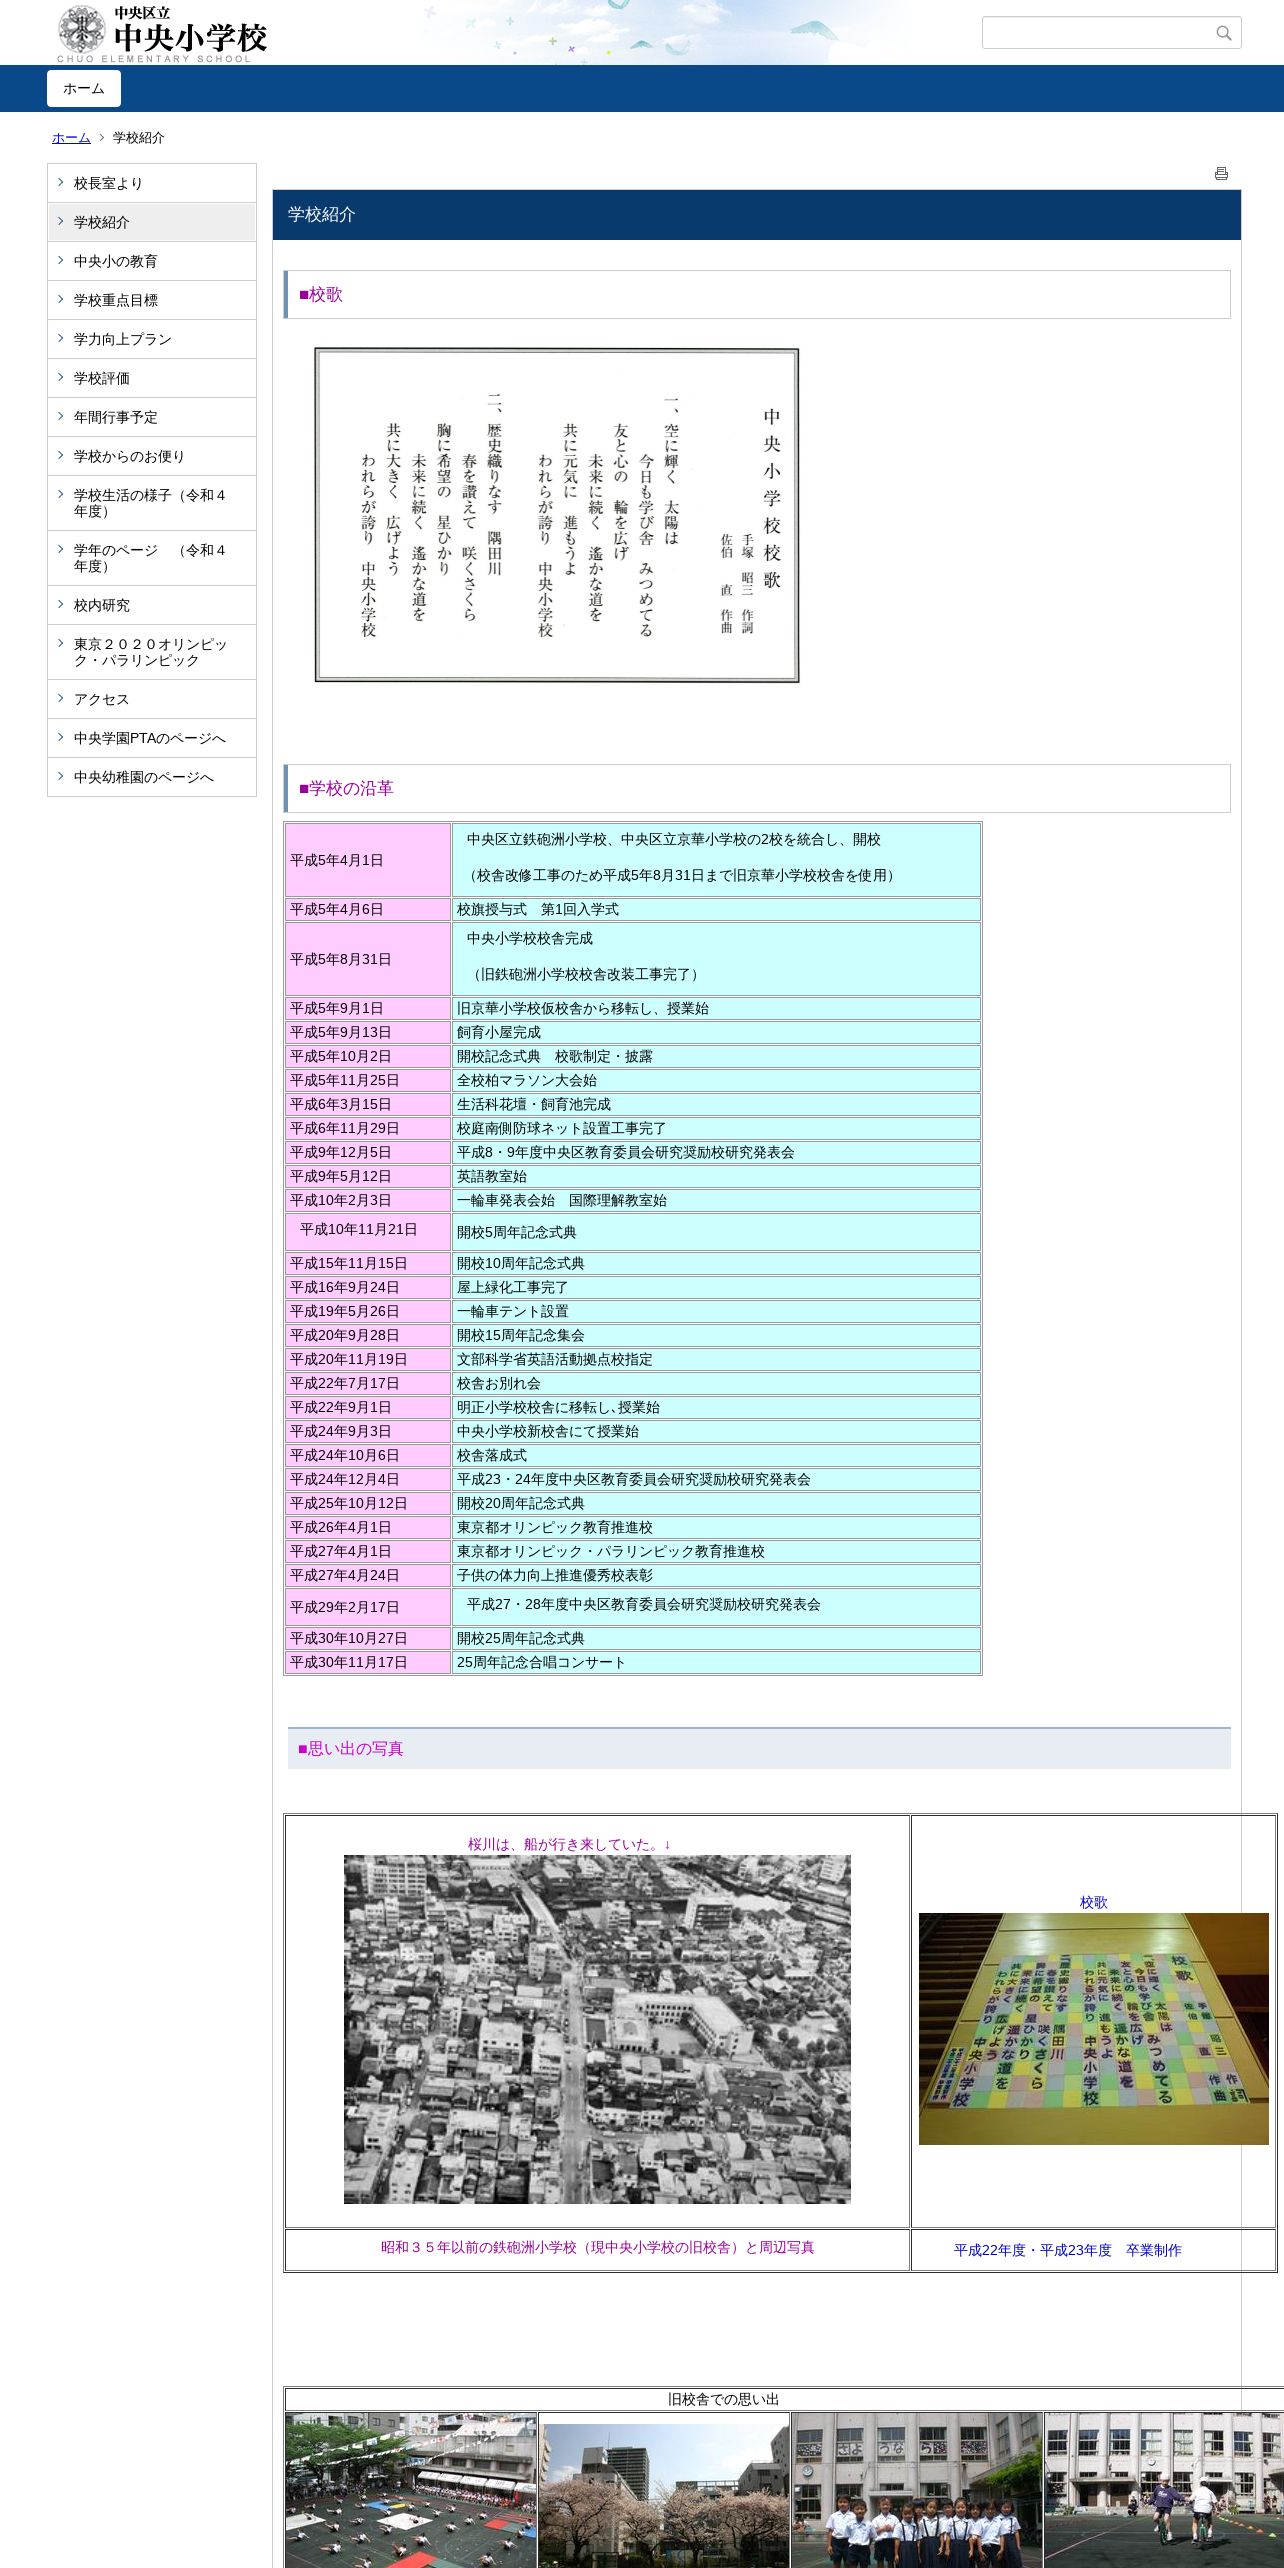The width and height of the screenshot is (1284, 2568).
Task: Click the school song lyrics image
Action: [557, 515]
